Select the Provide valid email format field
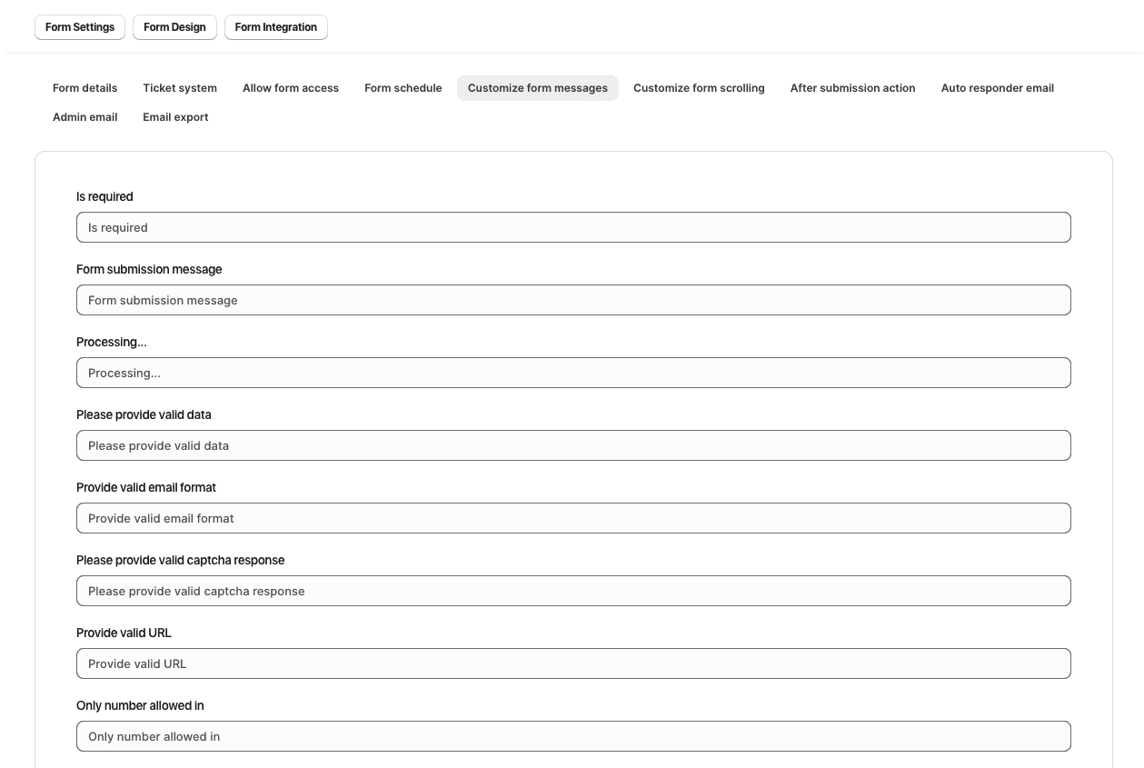The width and height of the screenshot is (1144, 768). 573,519
